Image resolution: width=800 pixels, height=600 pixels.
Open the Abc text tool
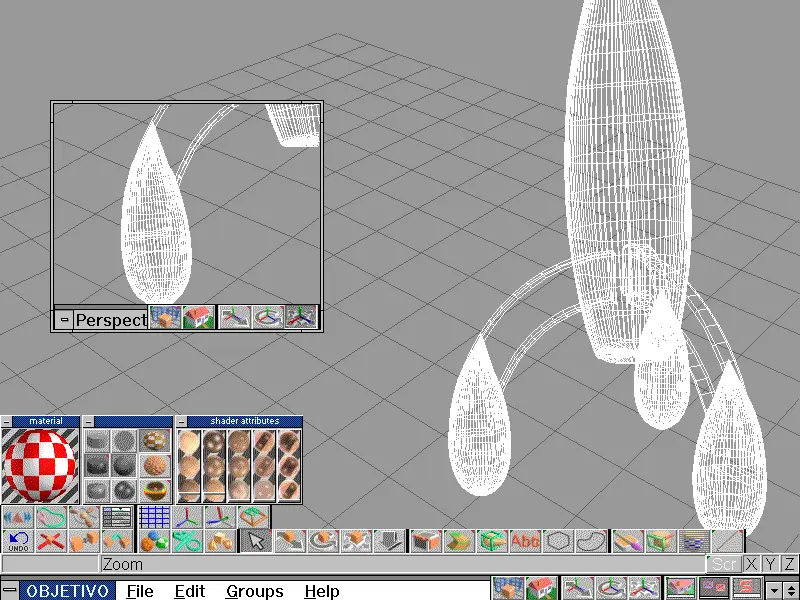(525, 541)
